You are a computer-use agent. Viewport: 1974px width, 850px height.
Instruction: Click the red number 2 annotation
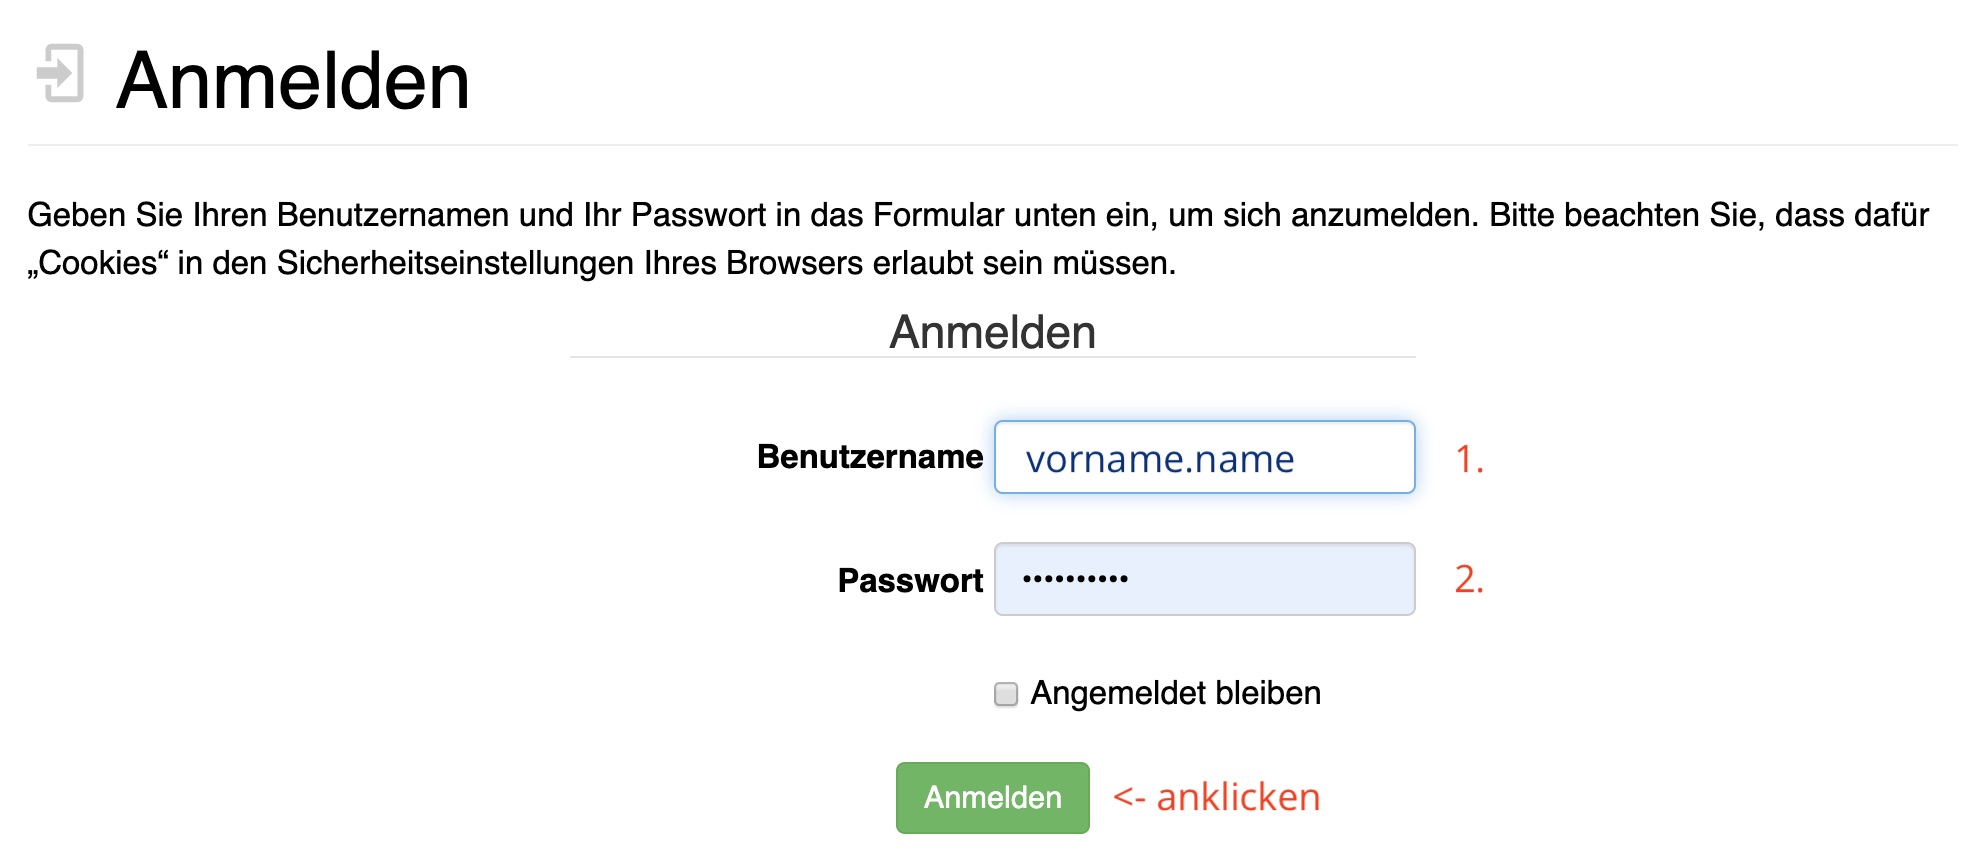click(1468, 579)
